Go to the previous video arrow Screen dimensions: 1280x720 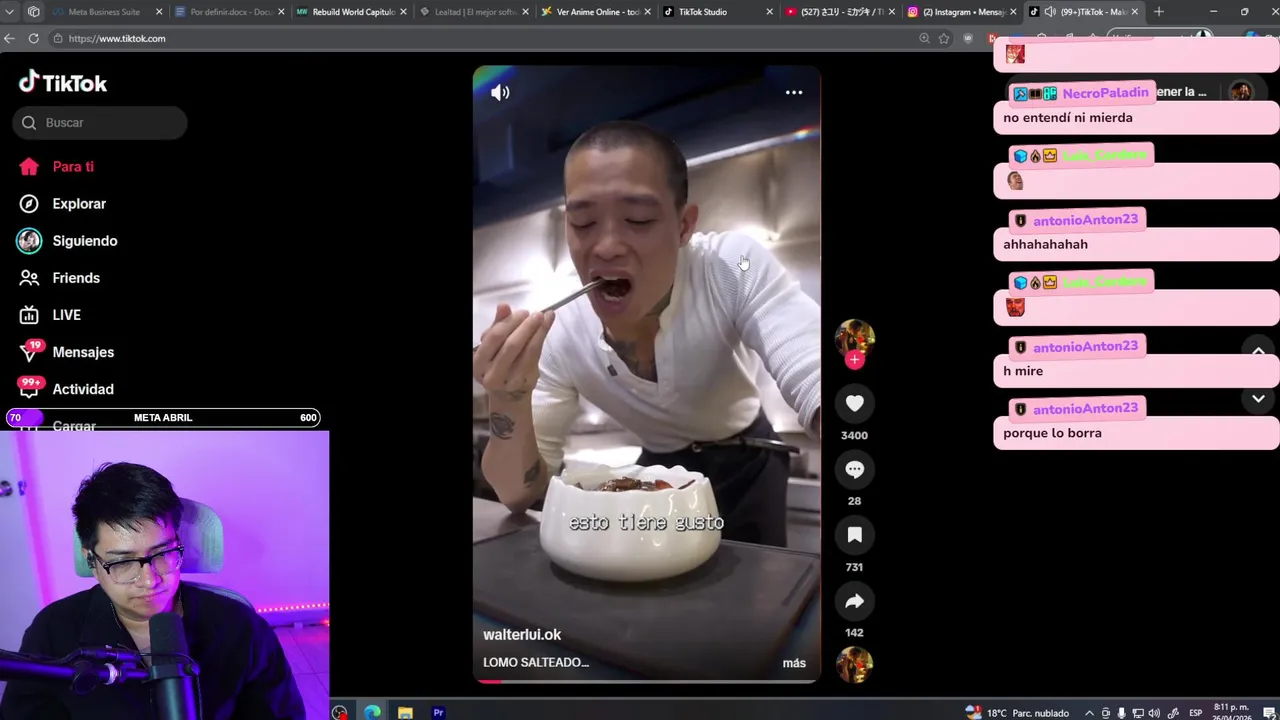[x=1258, y=351]
